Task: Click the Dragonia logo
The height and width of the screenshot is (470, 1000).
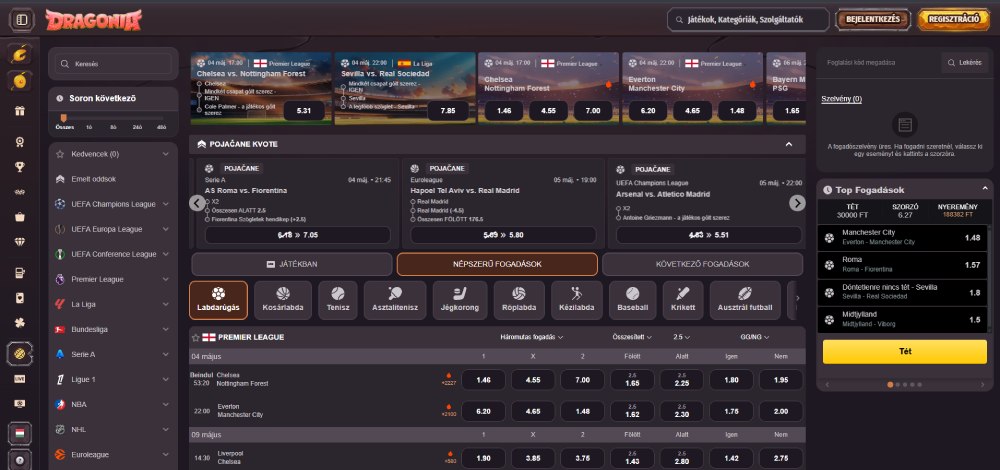Action: (93, 20)
